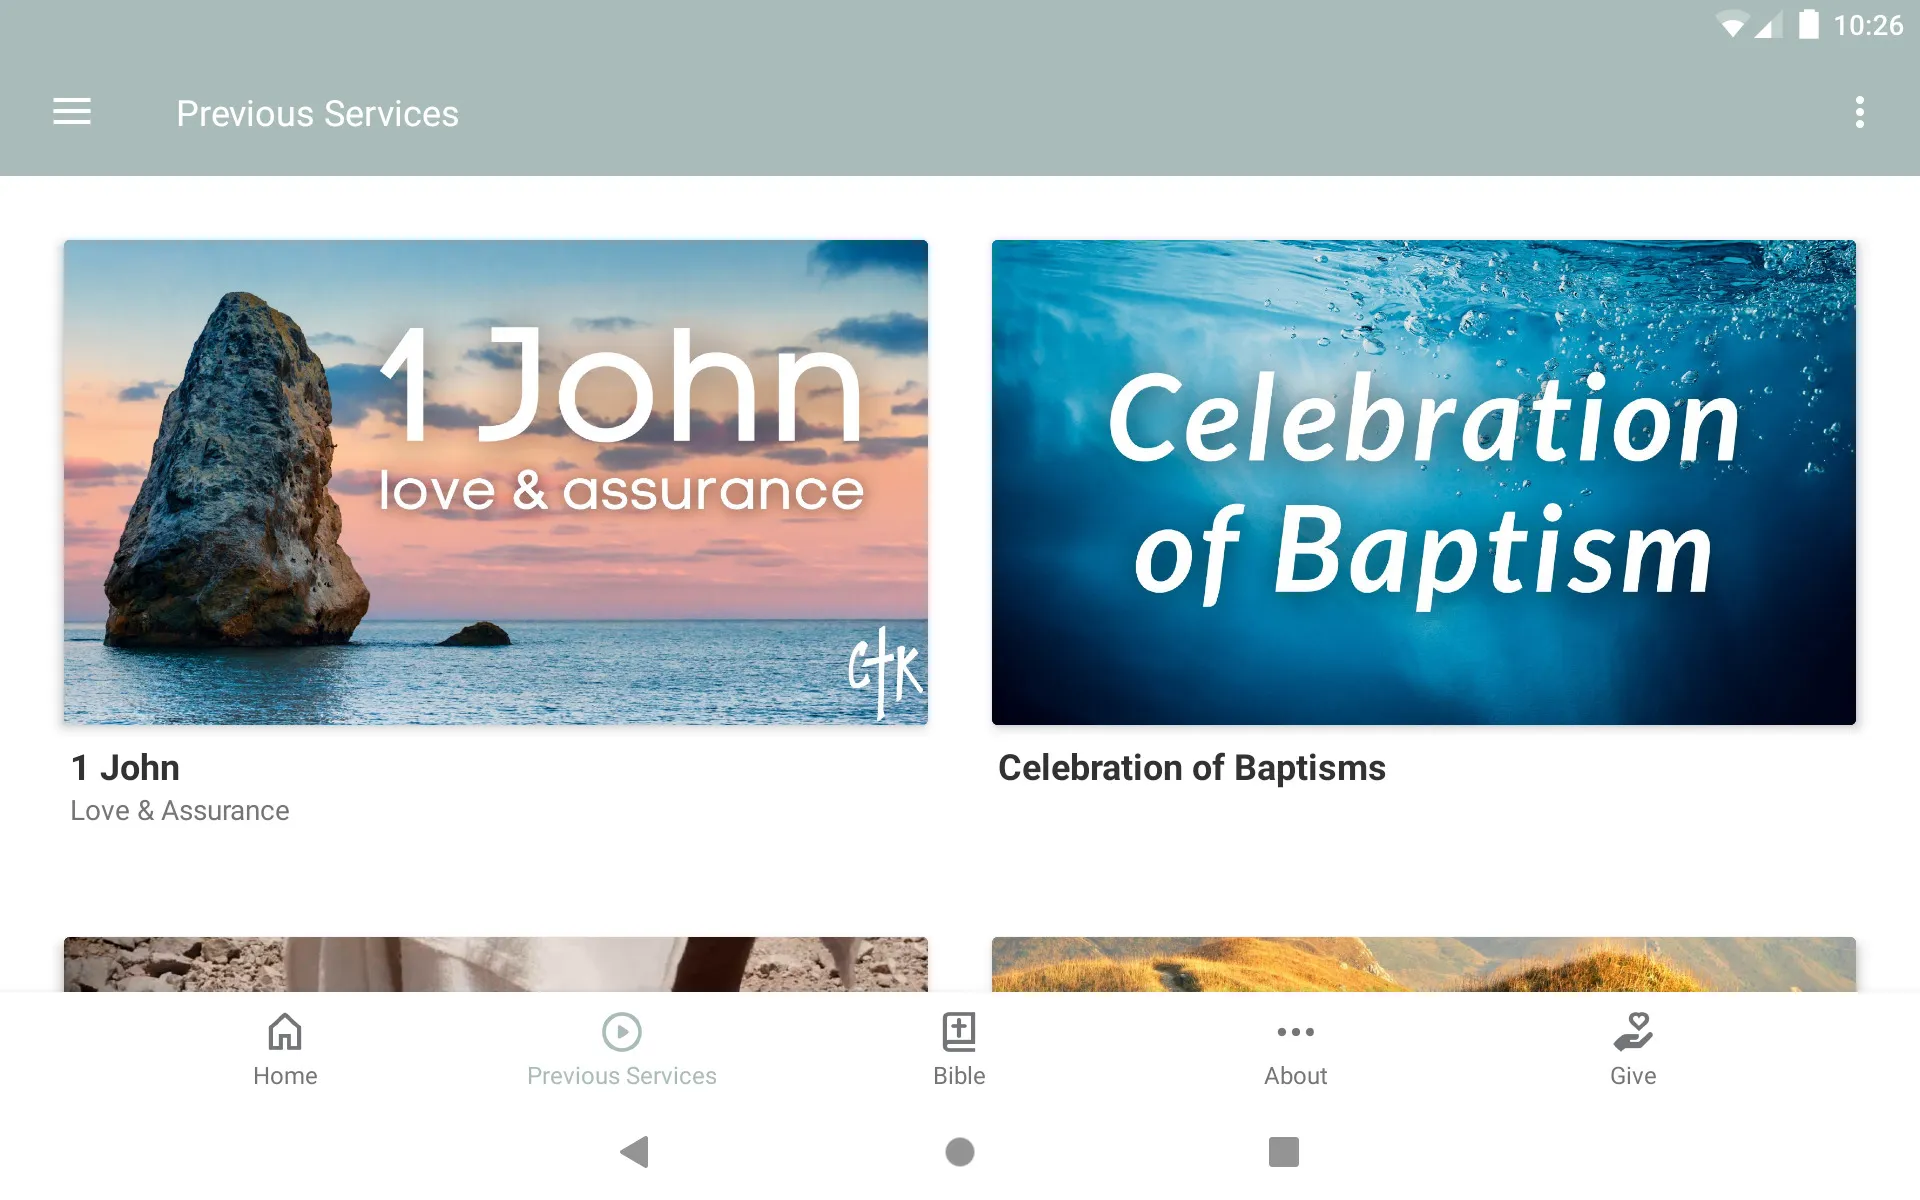Select the Home tab
1920x1200 pixels.
coord(283,1048)
